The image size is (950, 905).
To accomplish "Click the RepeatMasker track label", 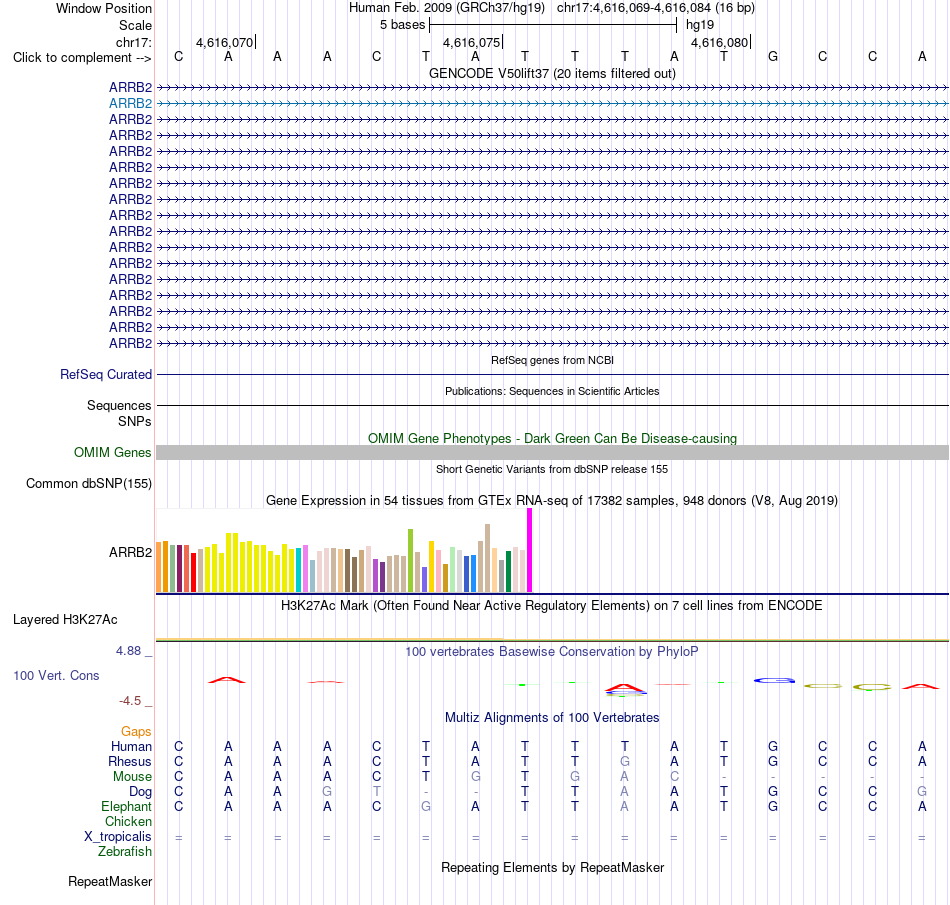I will point(110,882).
